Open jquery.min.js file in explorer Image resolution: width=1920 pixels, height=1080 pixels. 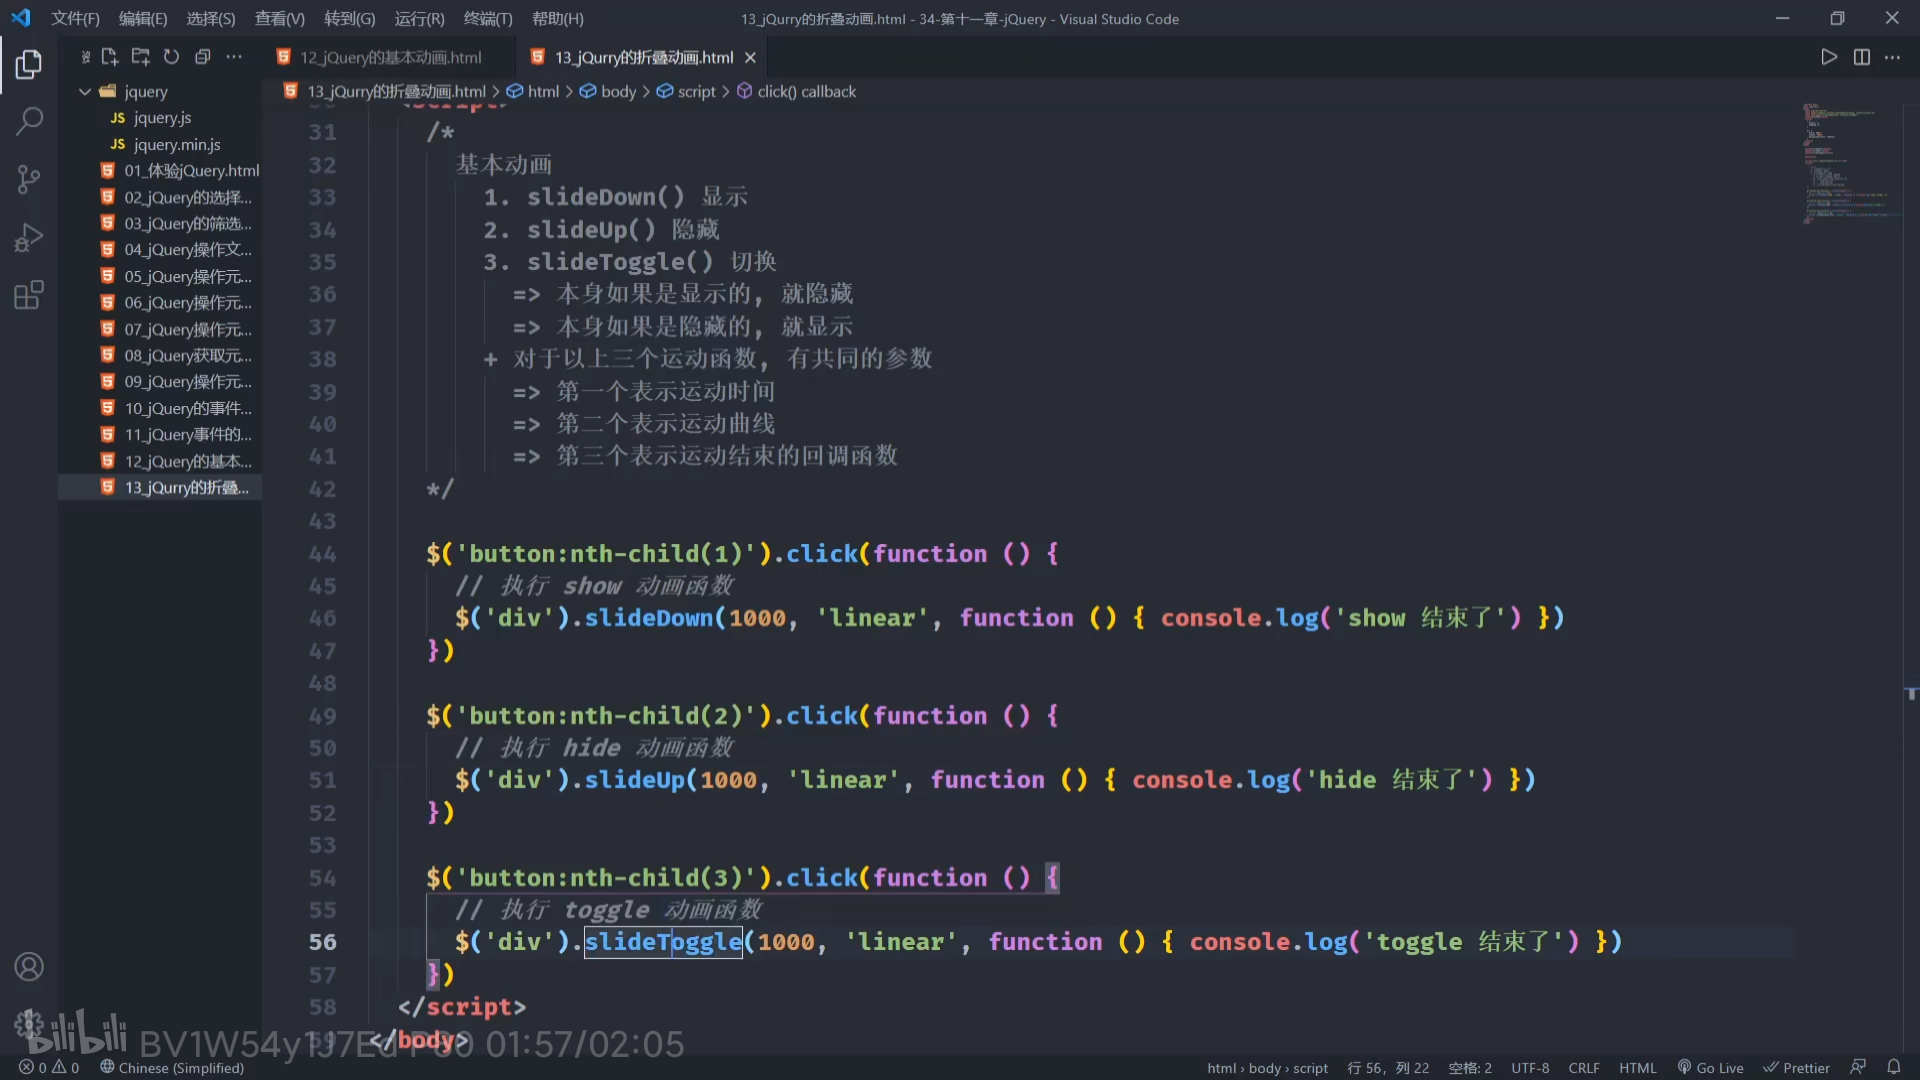pyautogui.click(x=177, y=144)
